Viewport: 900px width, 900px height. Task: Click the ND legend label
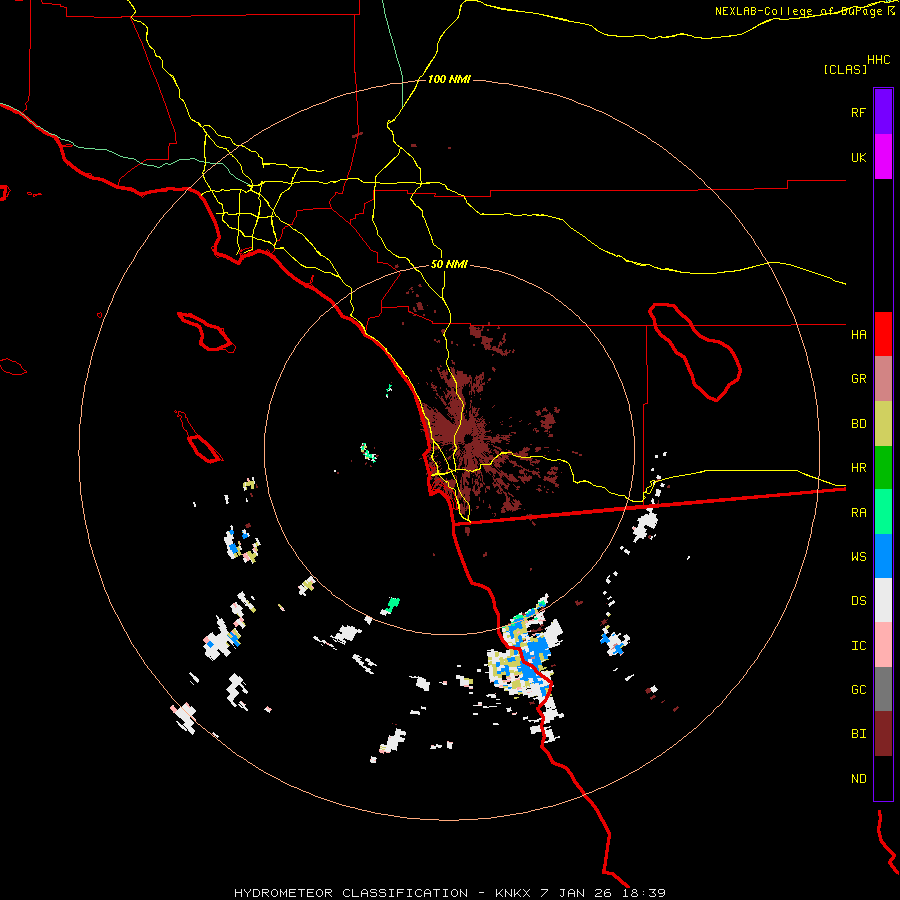tap(858, 779)
